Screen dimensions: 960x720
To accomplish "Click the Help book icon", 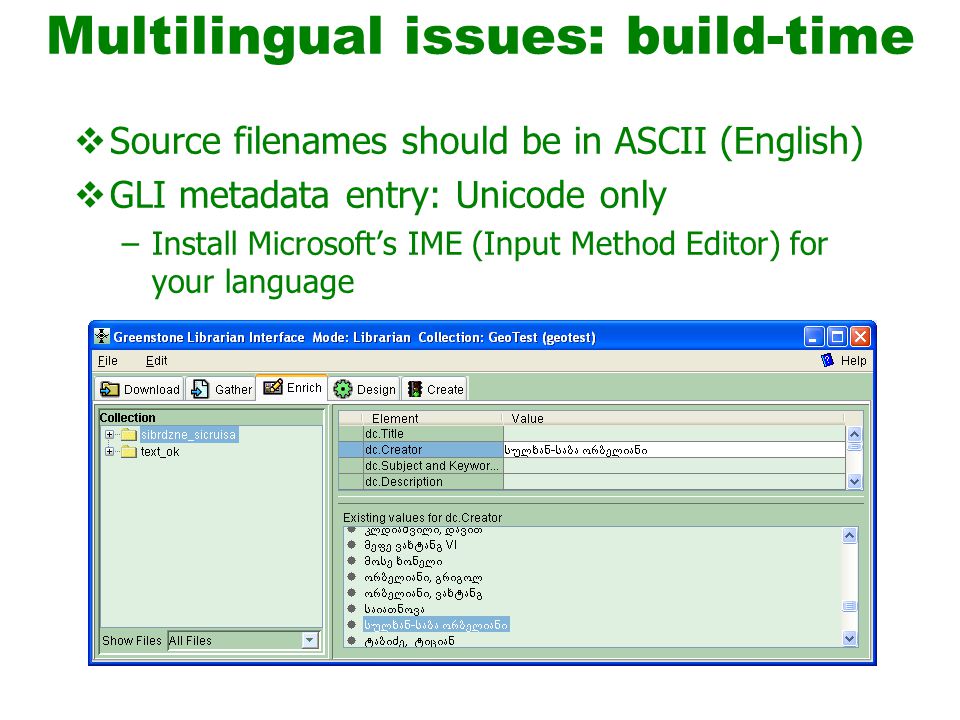I will tap(827, 360).
